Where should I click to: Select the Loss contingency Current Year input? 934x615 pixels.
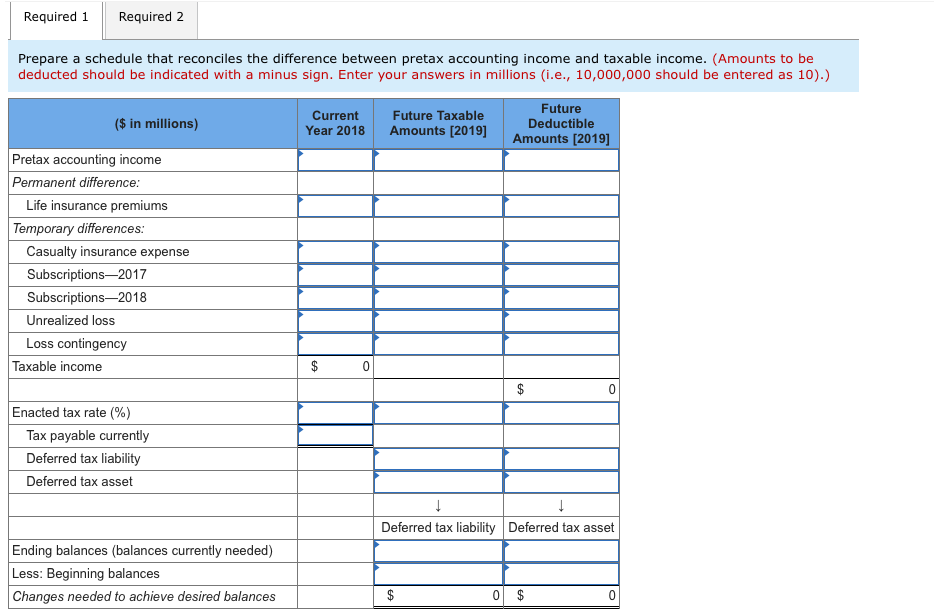coord(335,343)
